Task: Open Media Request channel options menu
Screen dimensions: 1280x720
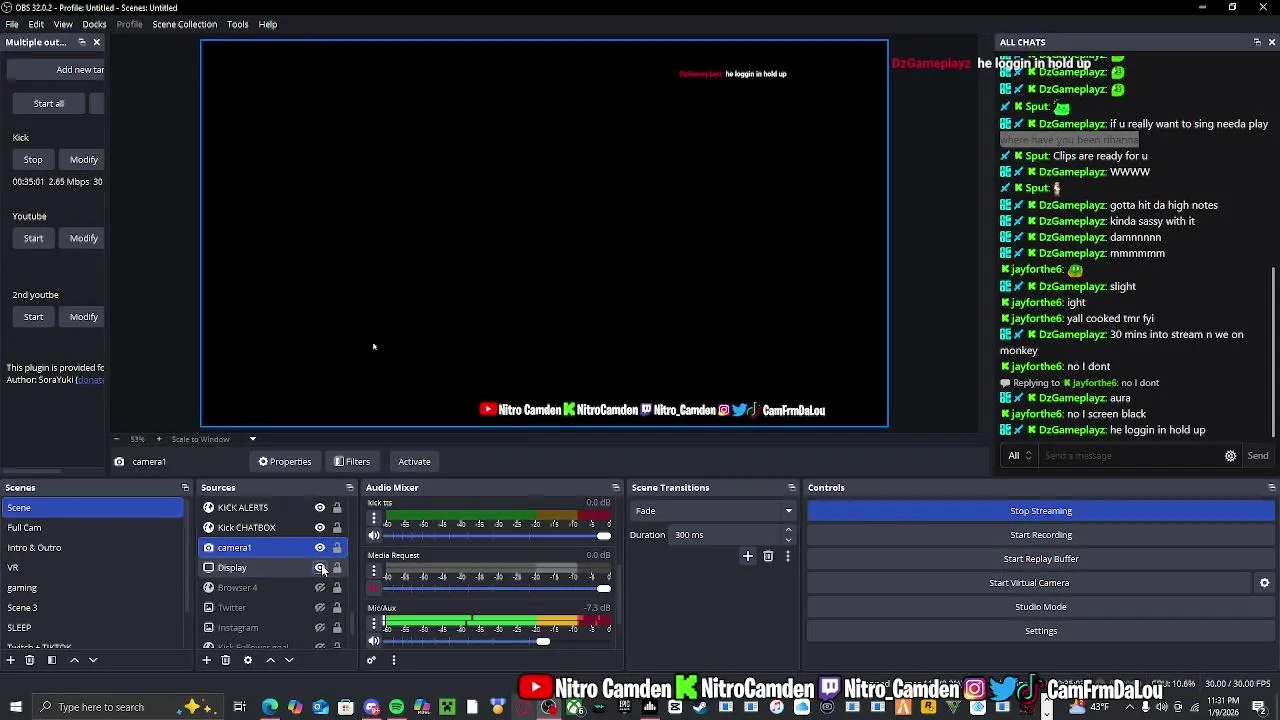Action: coord(374,570)
